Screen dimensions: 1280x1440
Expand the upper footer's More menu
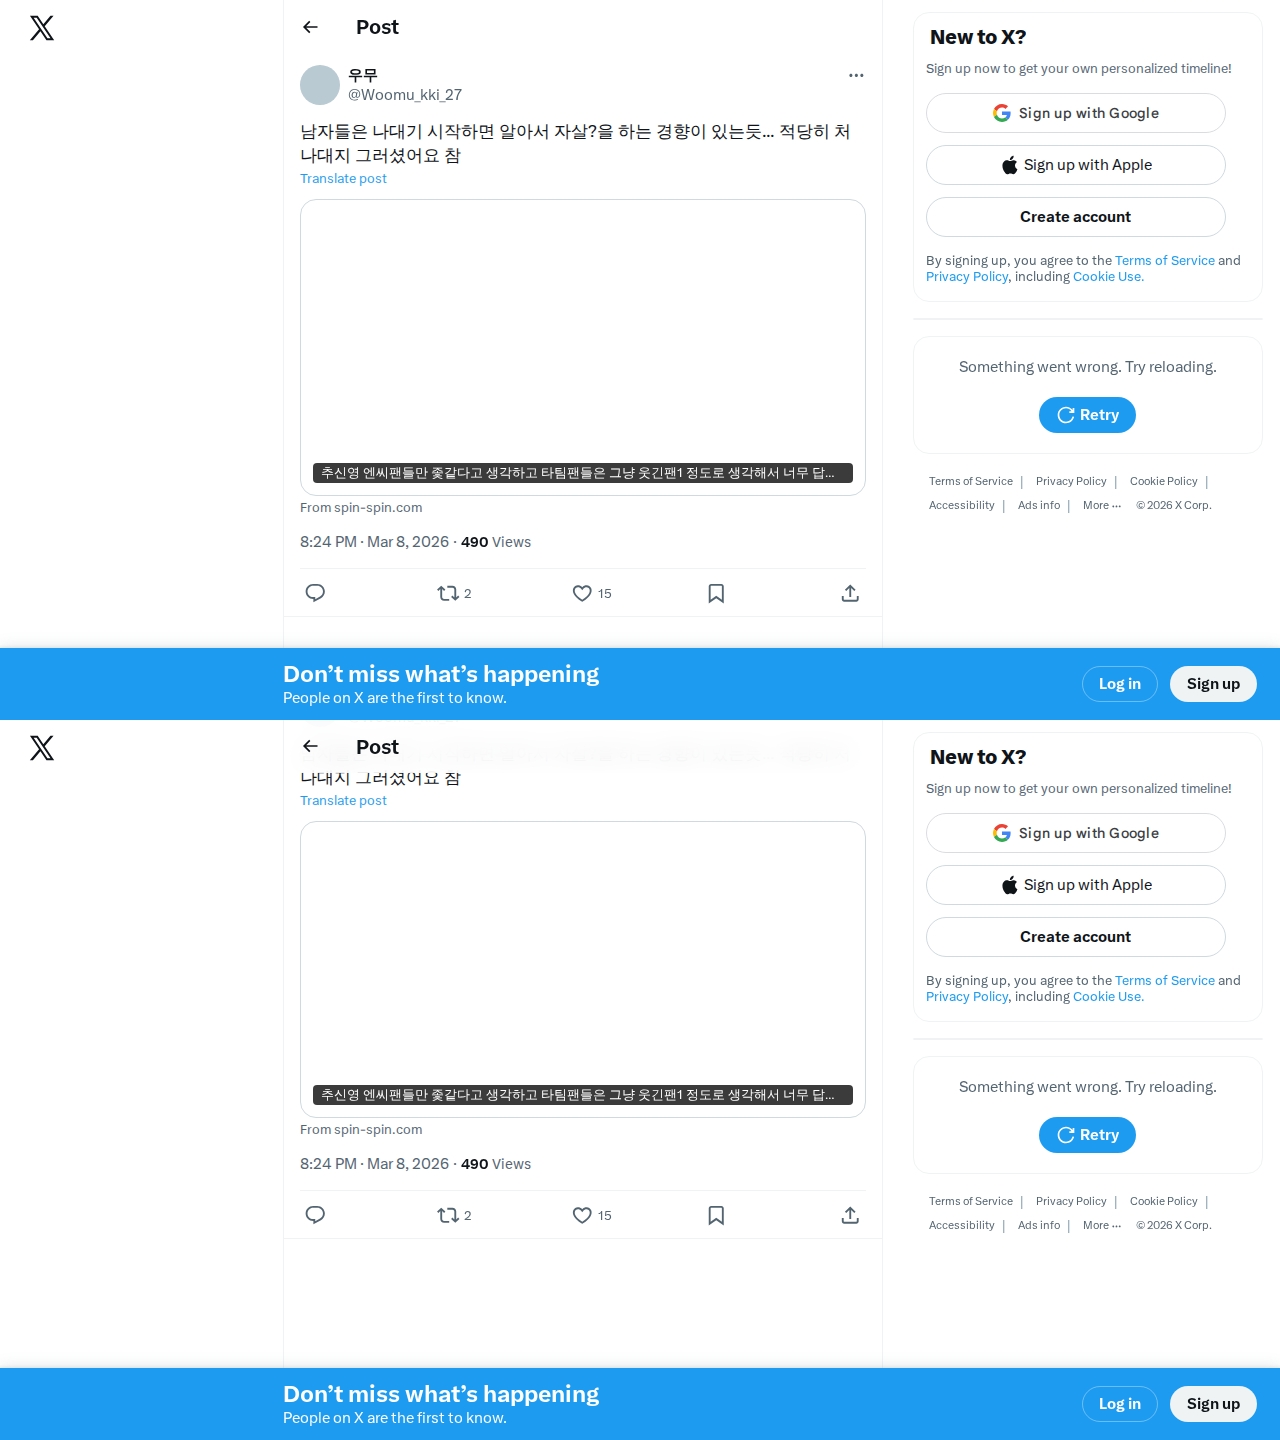1102,505
